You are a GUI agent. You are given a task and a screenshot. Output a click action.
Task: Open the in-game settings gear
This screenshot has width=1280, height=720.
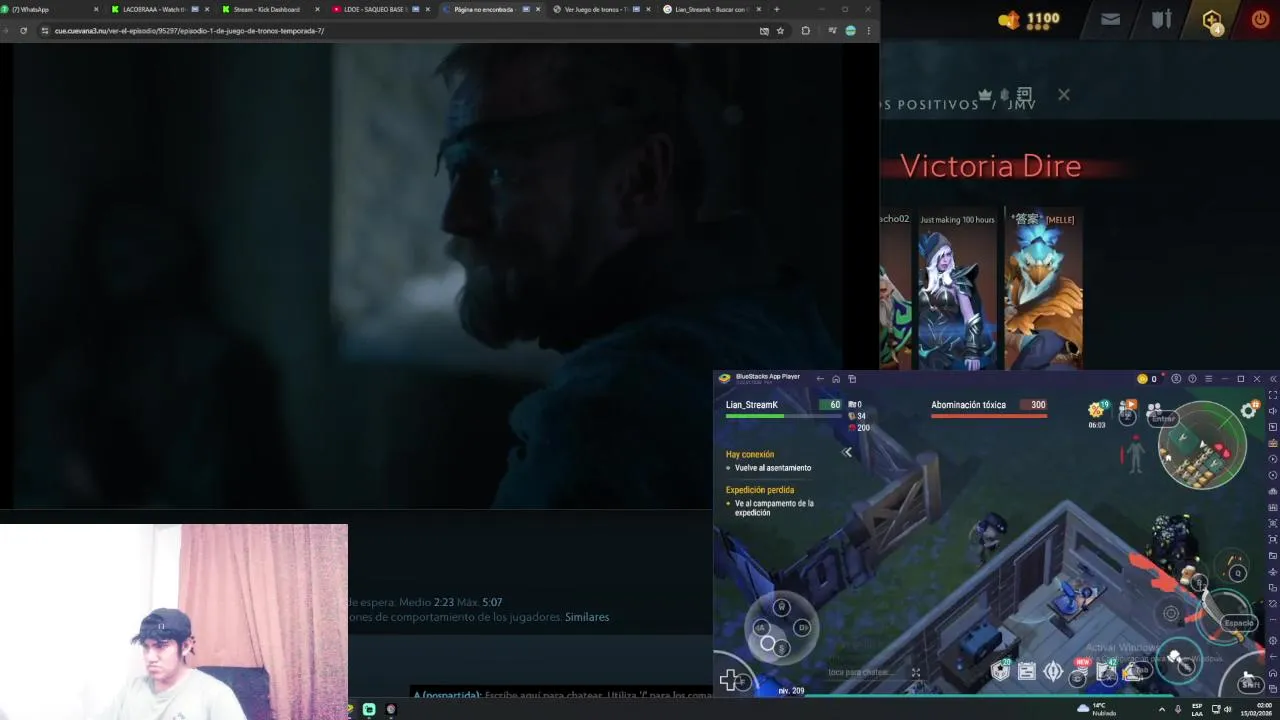pos(1248,410)
